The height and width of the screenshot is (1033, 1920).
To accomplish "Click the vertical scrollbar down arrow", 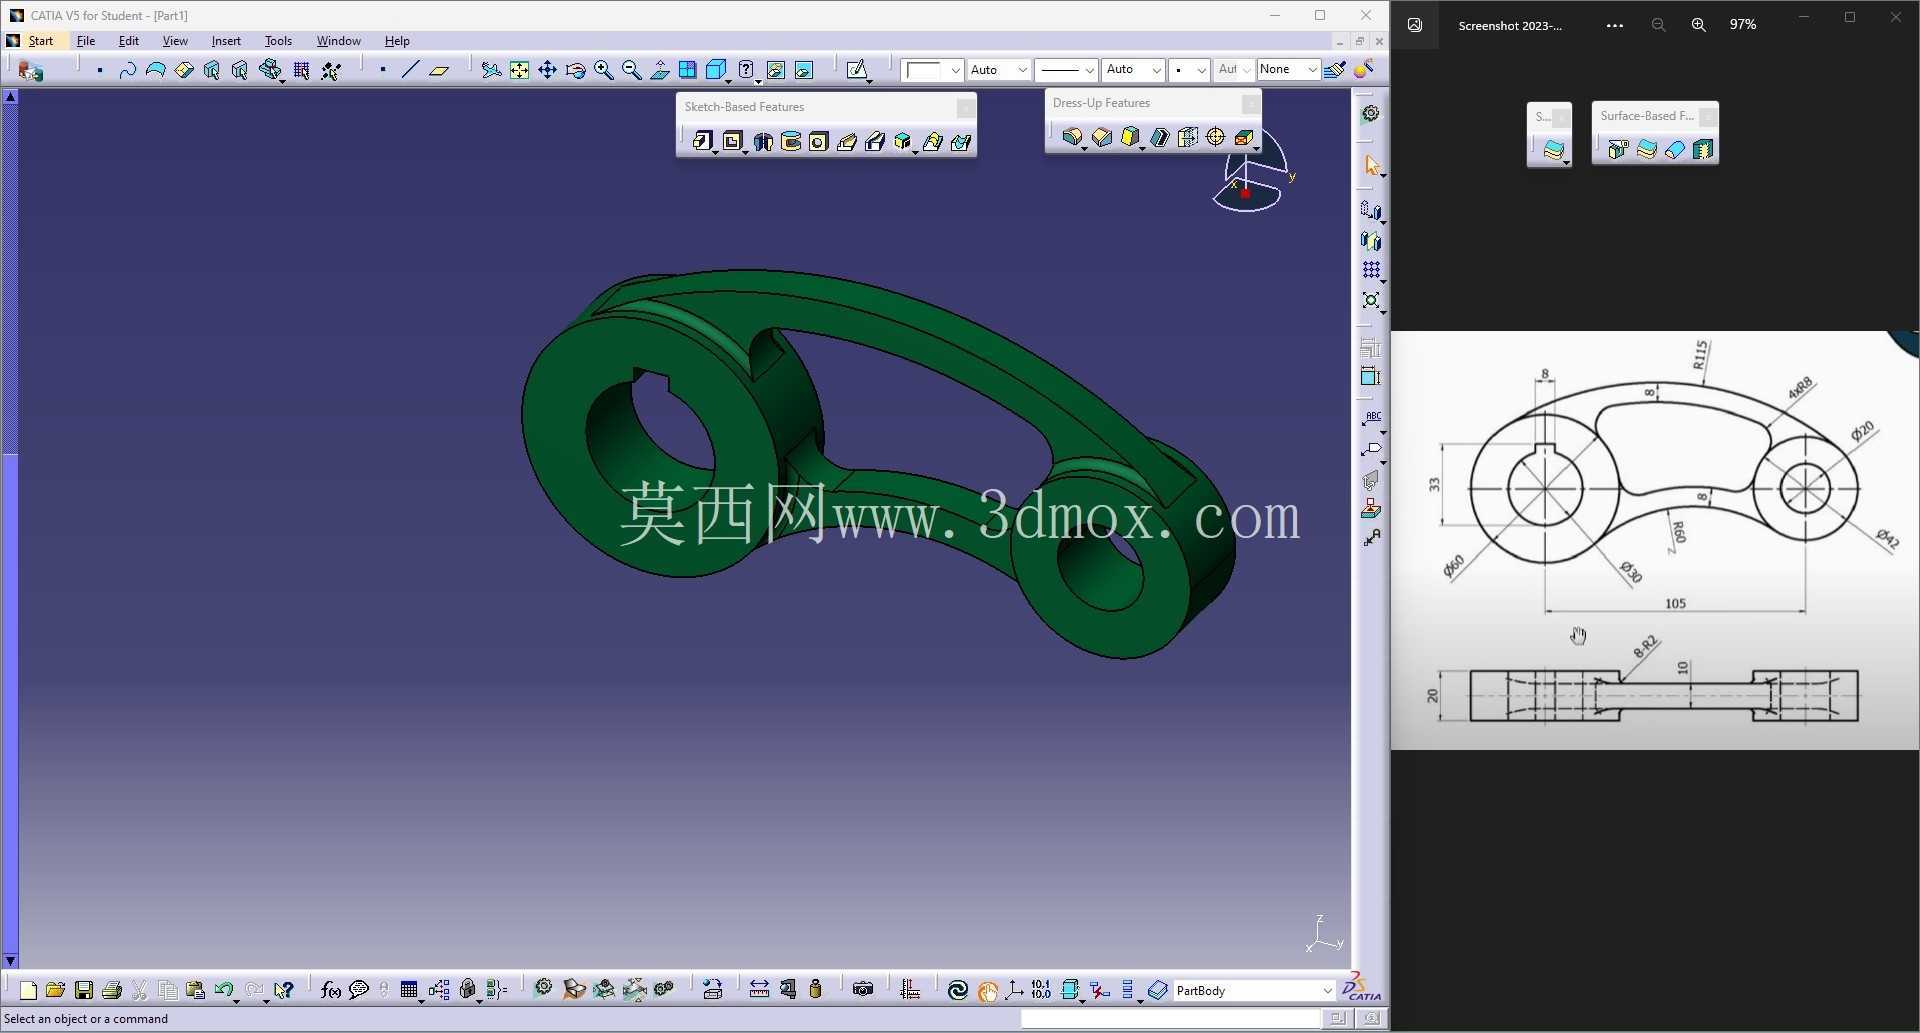I will click(11, 960).
